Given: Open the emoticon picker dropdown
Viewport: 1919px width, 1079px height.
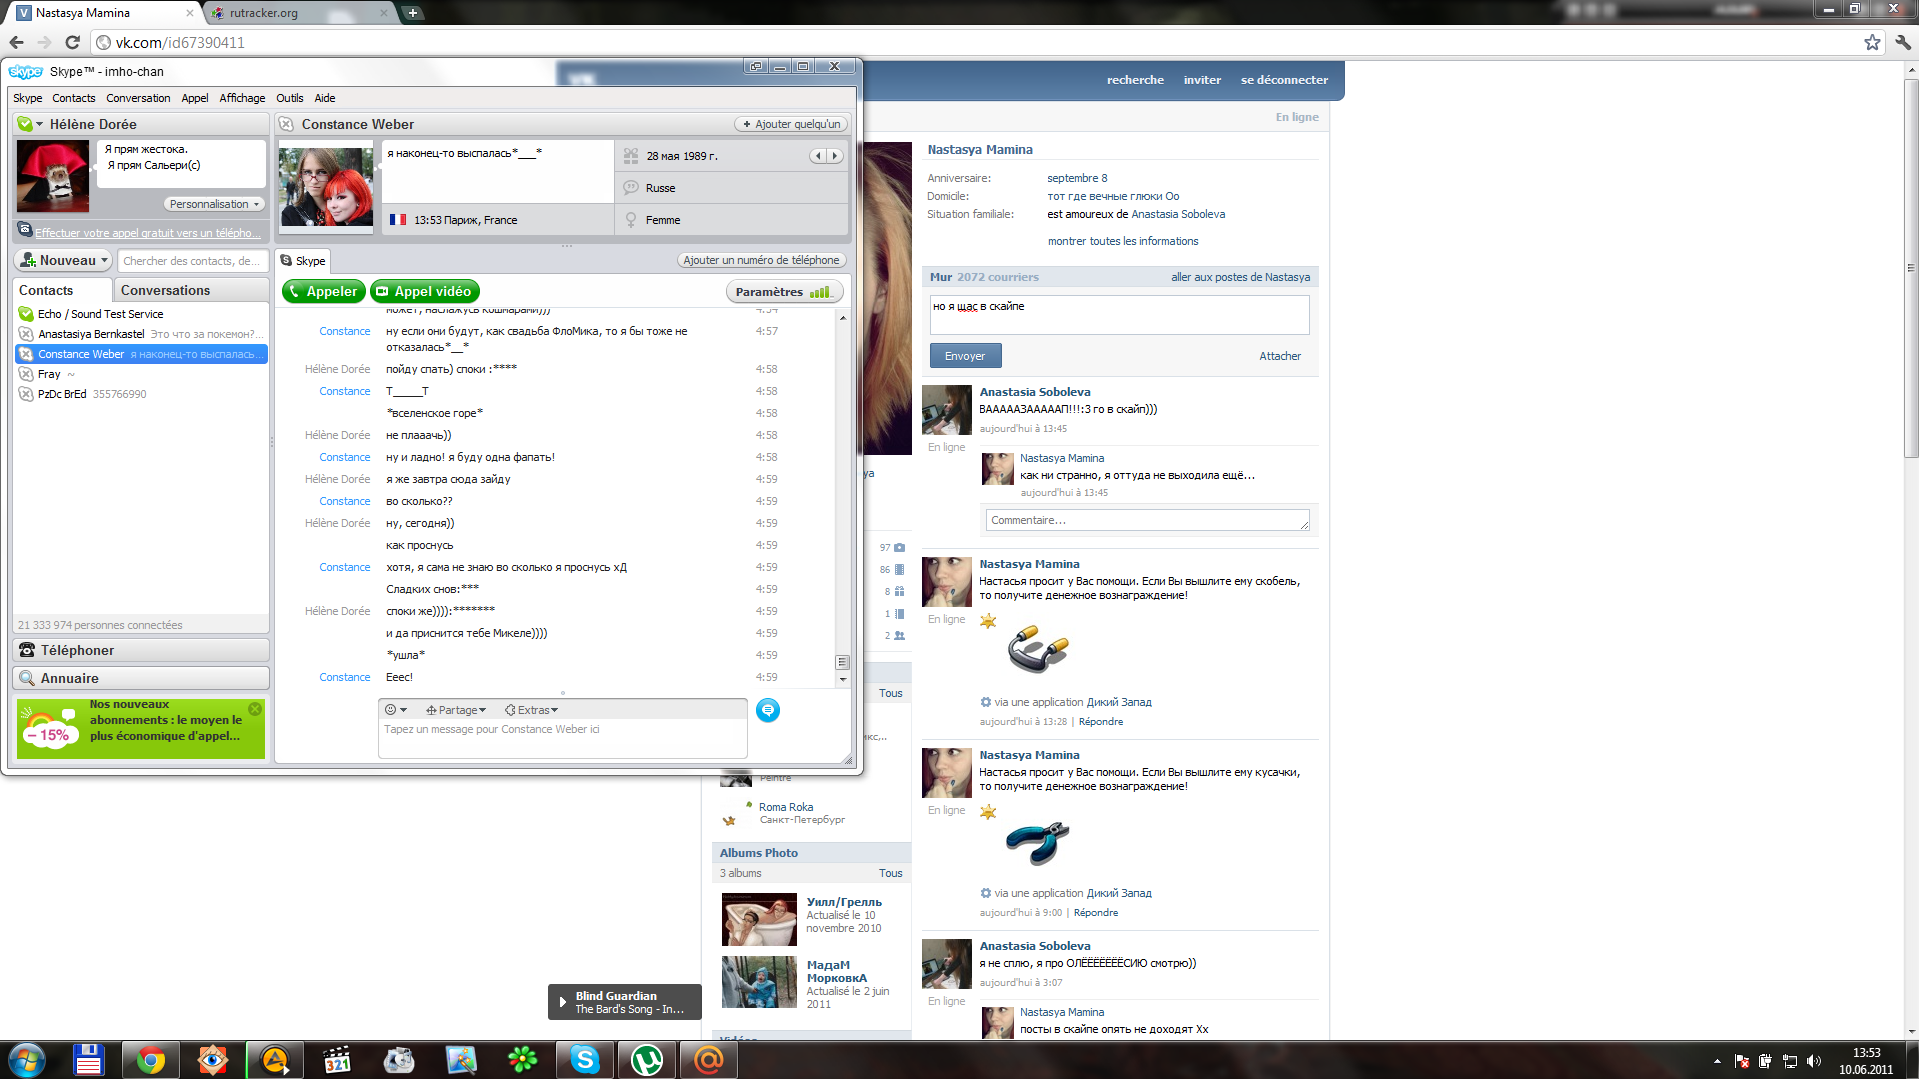Looking at the screenshot, I should [396, 710].
